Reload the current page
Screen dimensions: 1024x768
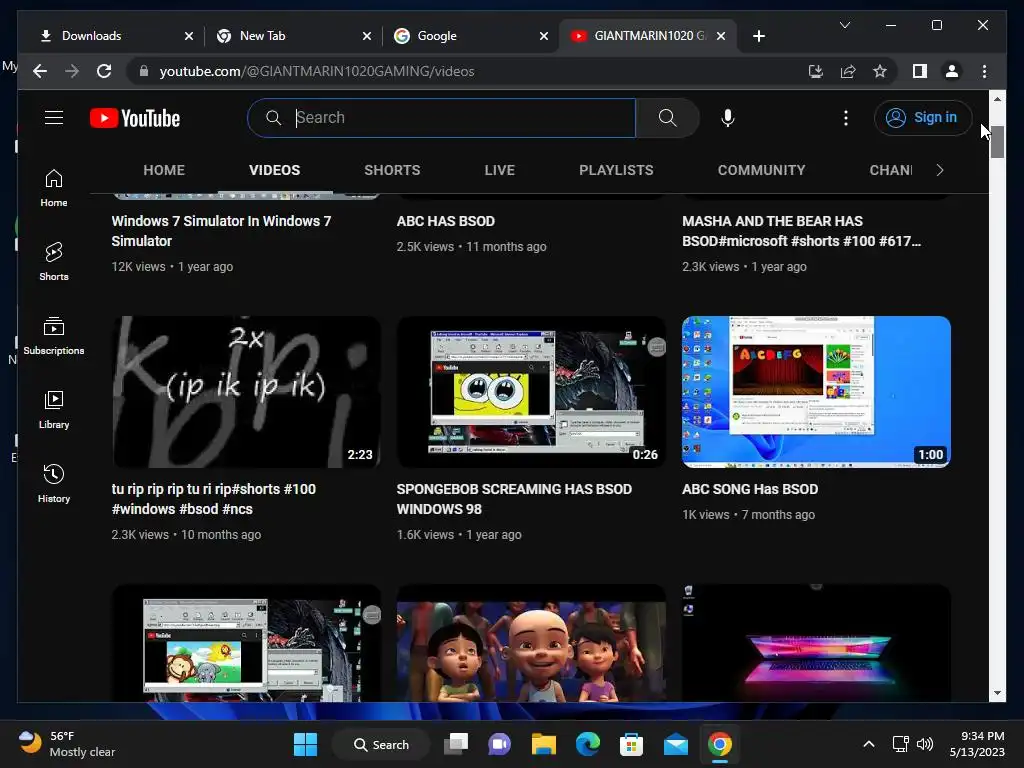pyautogui.click(x=104, y=71)
